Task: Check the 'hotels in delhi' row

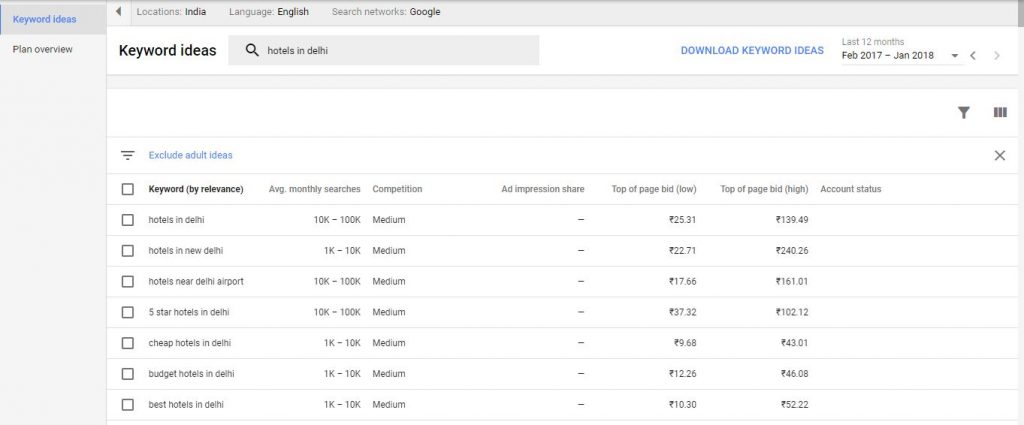Action: point(127,220)
